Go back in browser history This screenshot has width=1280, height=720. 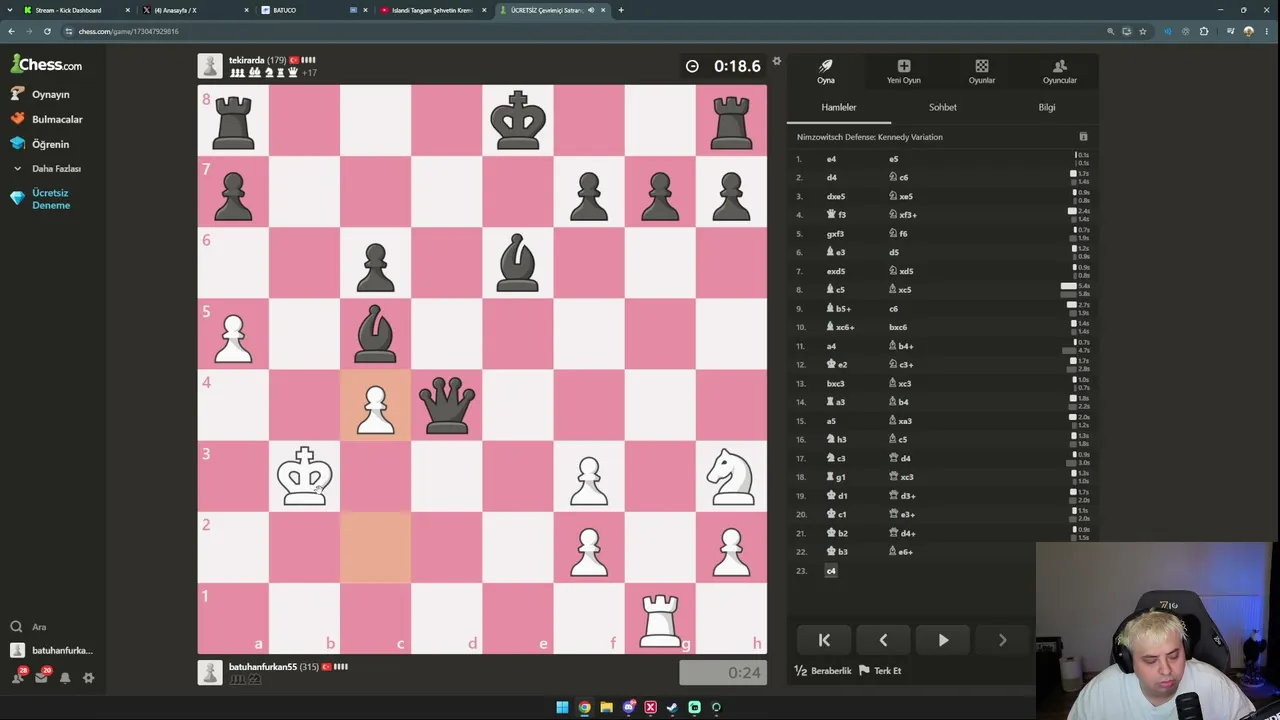tap(11, 31)
